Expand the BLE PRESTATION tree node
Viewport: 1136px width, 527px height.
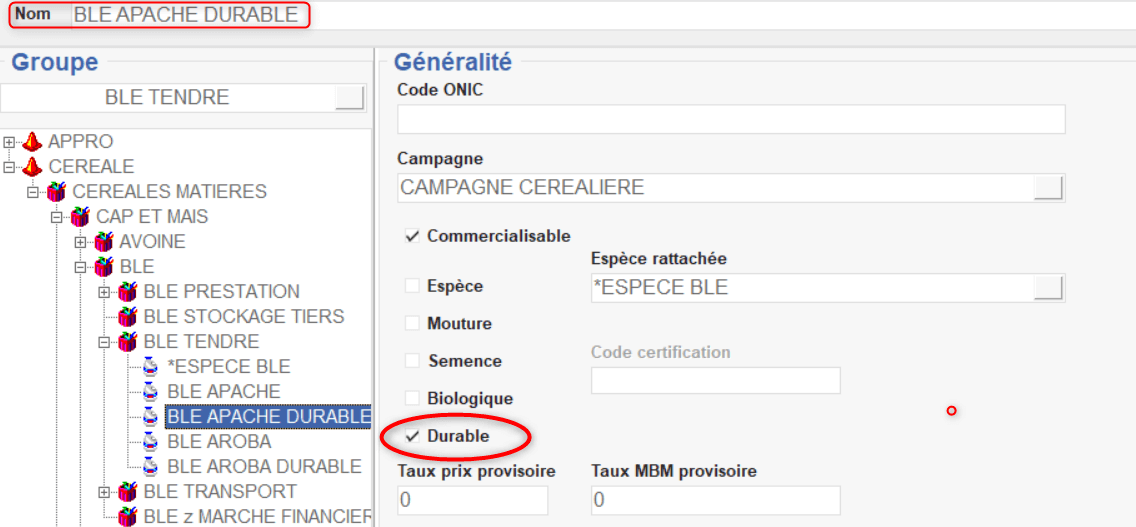click(x=104, y=292)
